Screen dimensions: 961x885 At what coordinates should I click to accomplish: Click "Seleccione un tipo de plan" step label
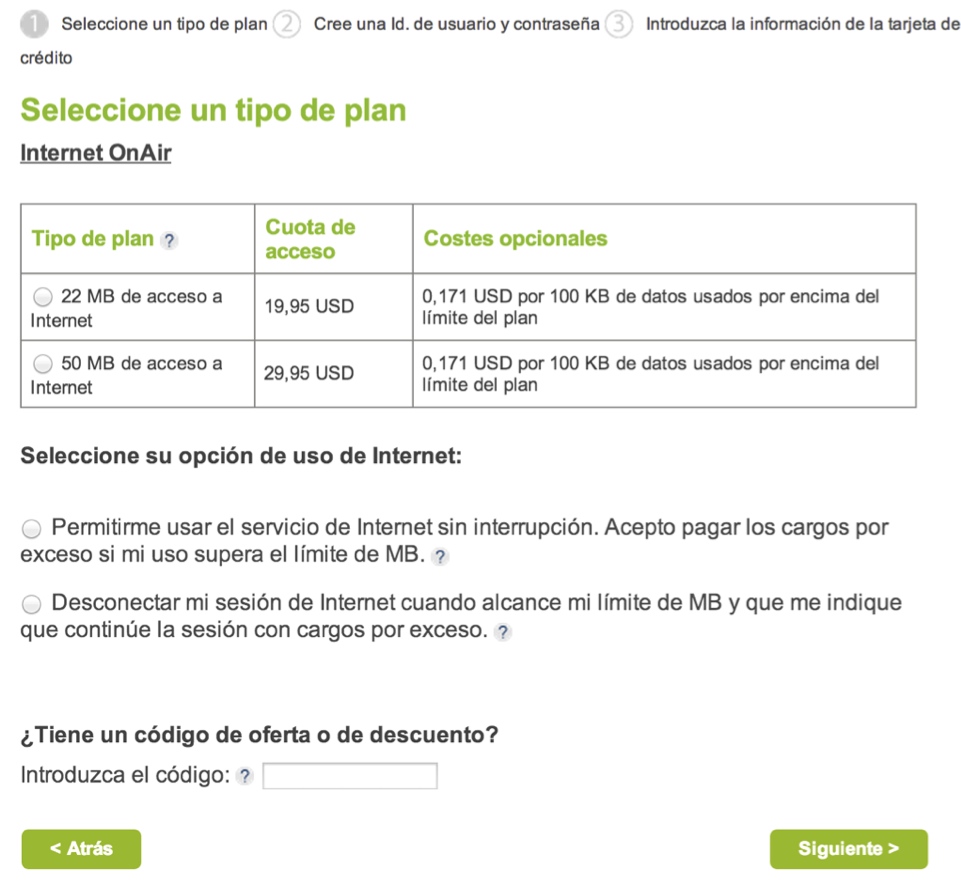[164, 24]
